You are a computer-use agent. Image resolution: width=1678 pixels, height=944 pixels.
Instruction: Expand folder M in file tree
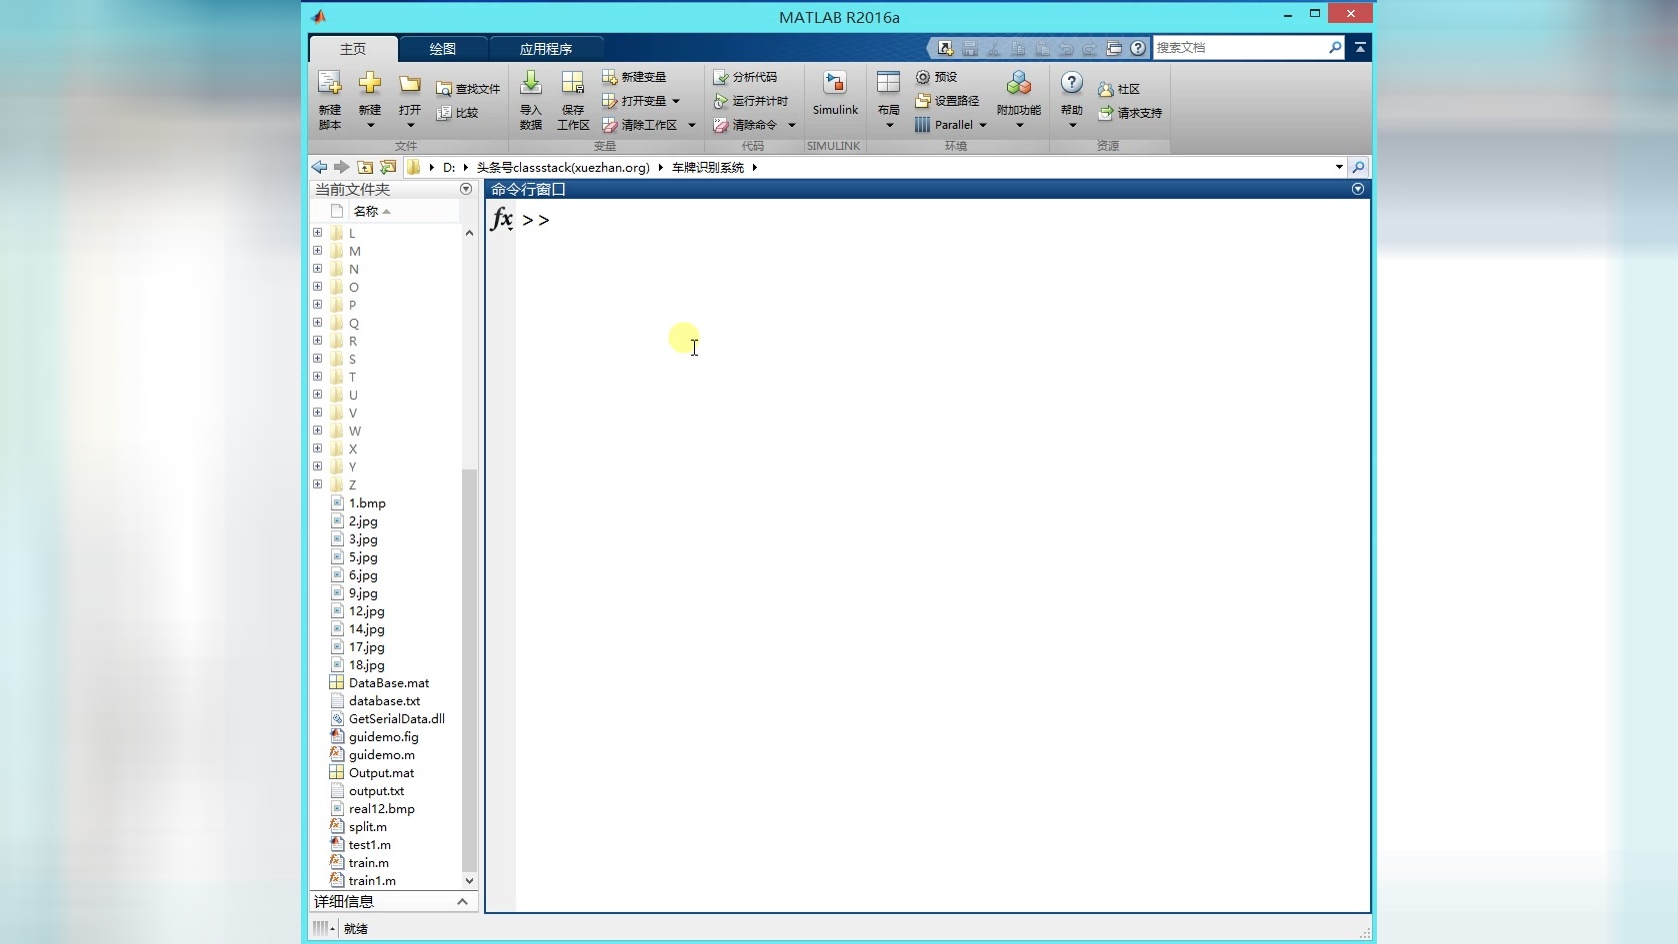tap(318, 251)
